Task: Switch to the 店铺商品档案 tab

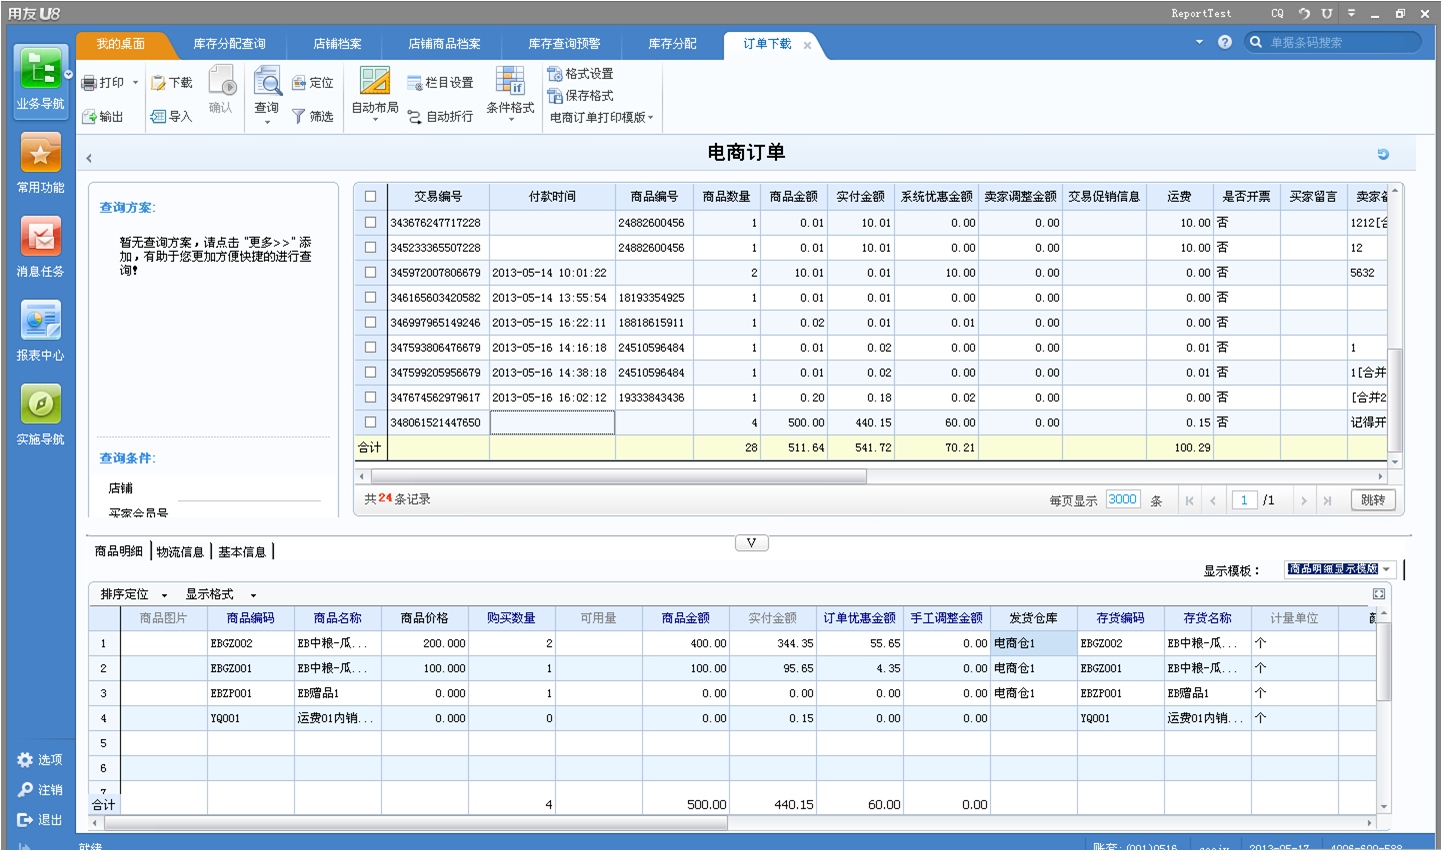Action: 444,44
